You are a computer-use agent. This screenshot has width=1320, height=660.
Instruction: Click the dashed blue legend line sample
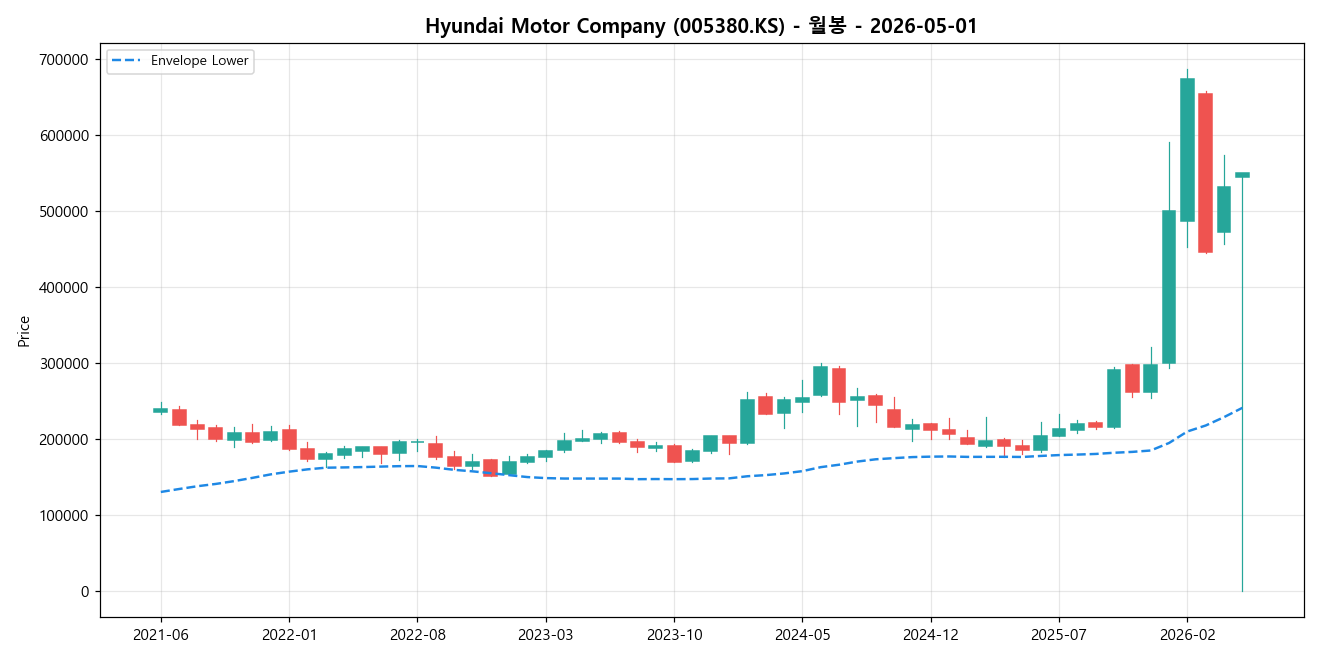tap(128, 61)
